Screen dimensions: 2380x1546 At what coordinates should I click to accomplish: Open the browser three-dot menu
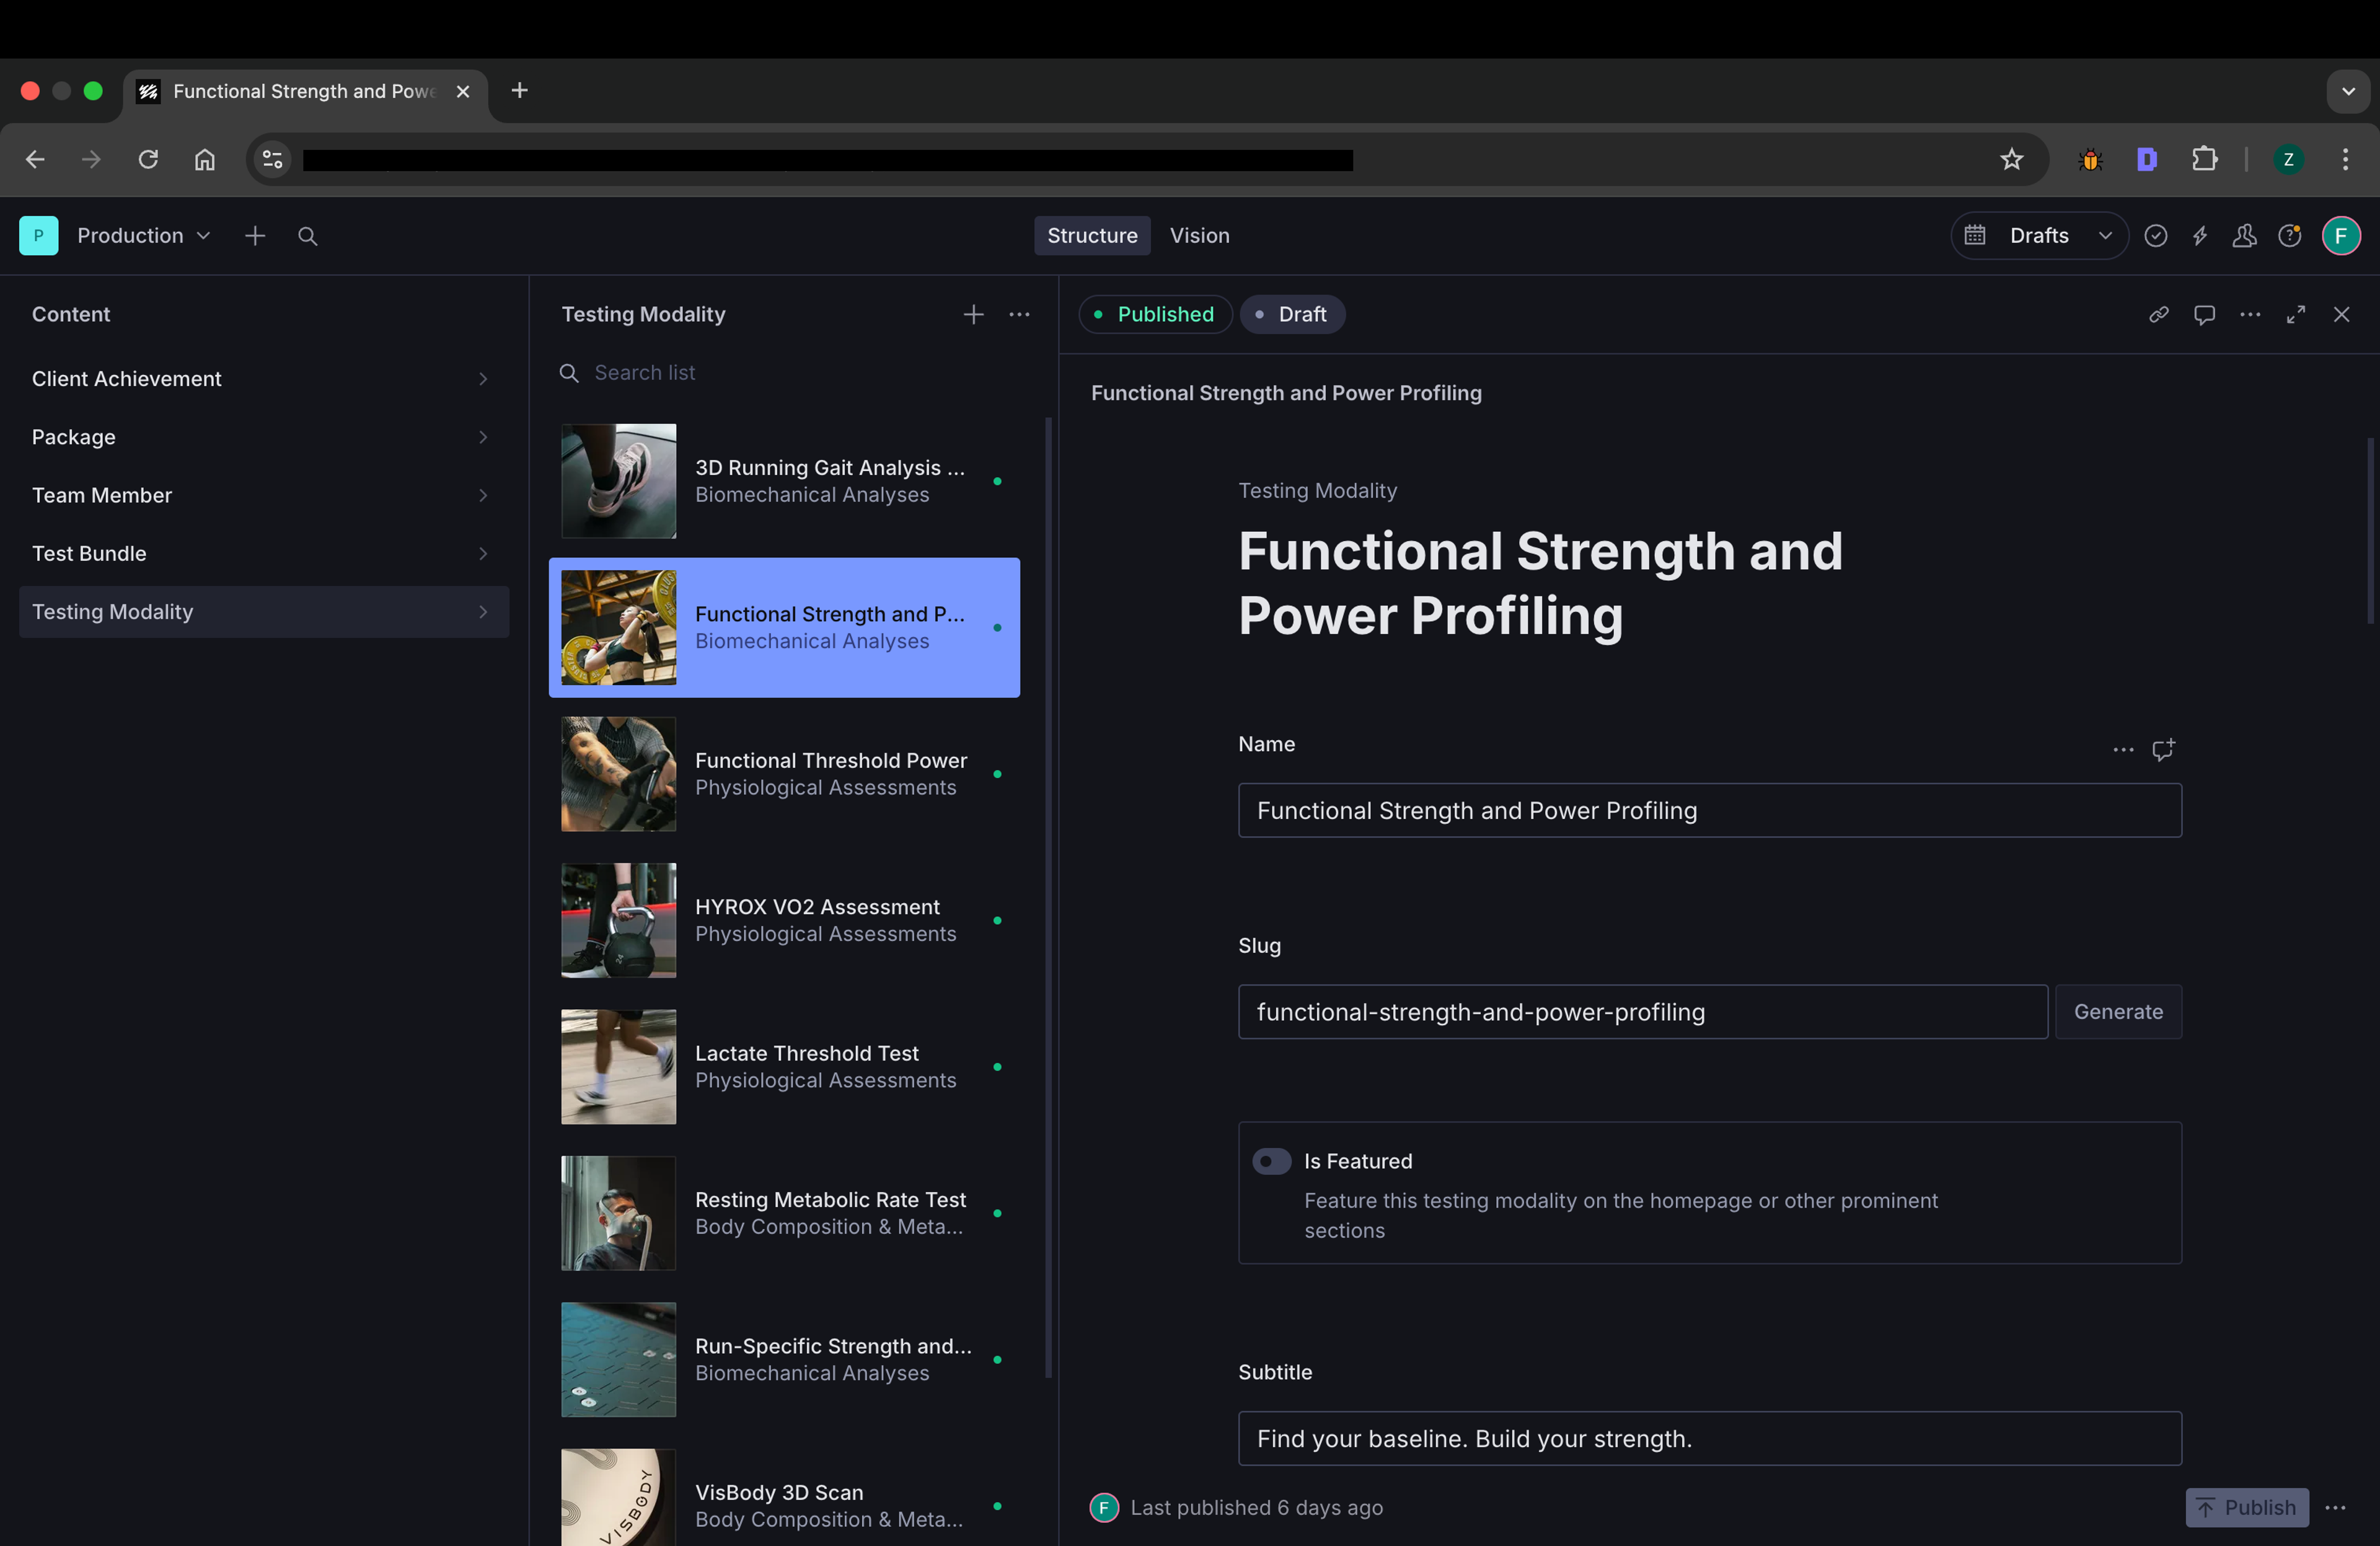coord(2344,160)
